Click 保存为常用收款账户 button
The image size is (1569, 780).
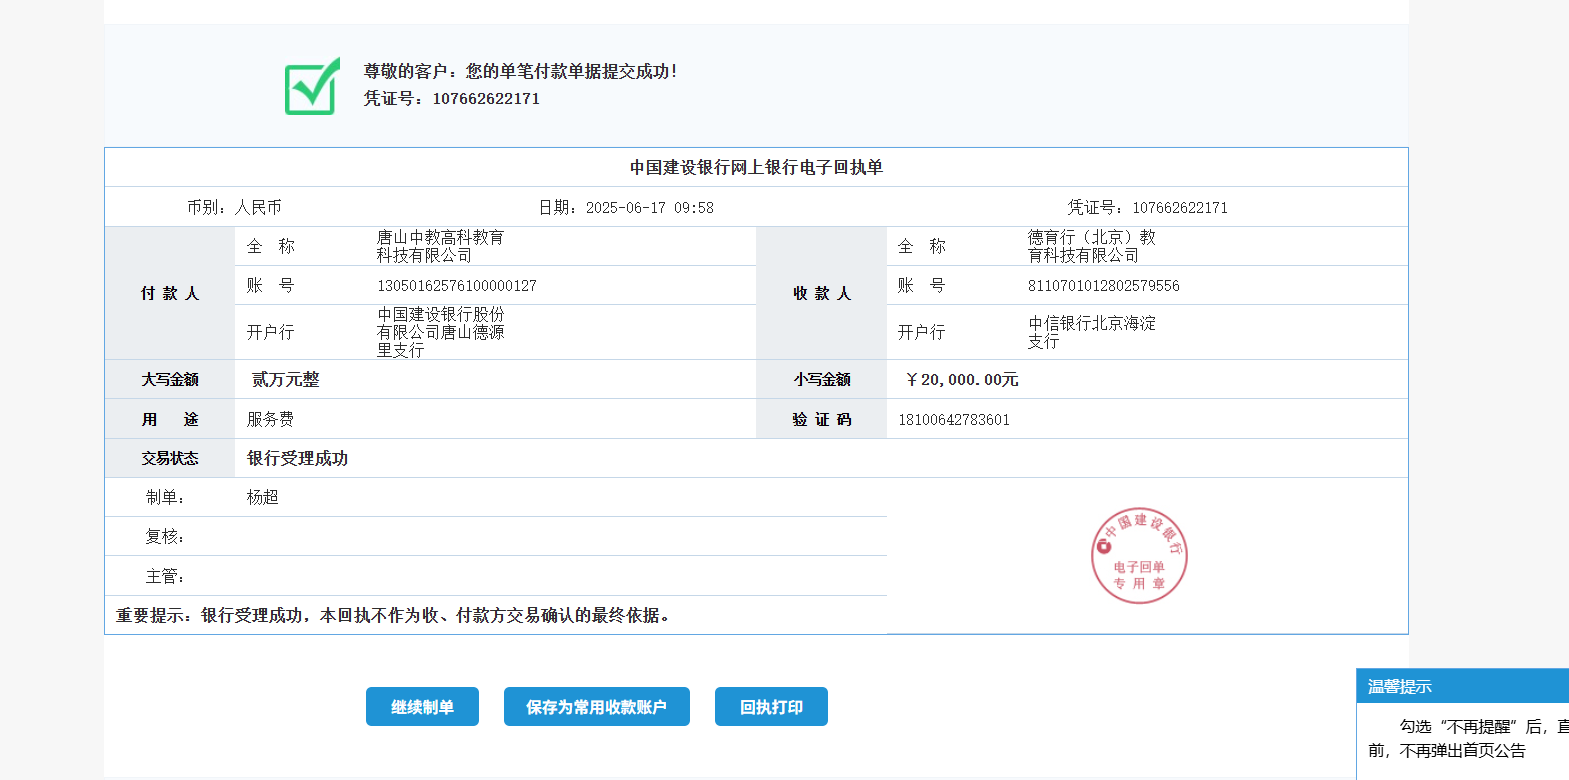click(x=597, y=706)
